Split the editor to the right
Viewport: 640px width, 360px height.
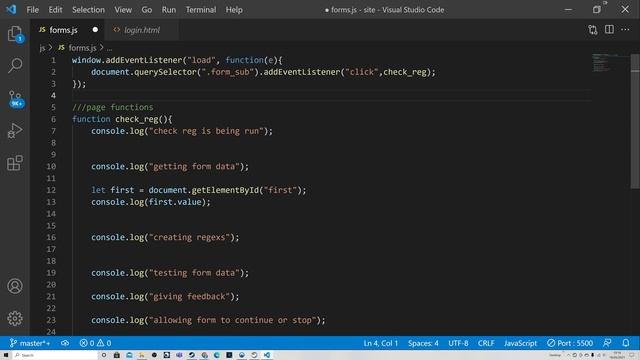click(609, 29)
